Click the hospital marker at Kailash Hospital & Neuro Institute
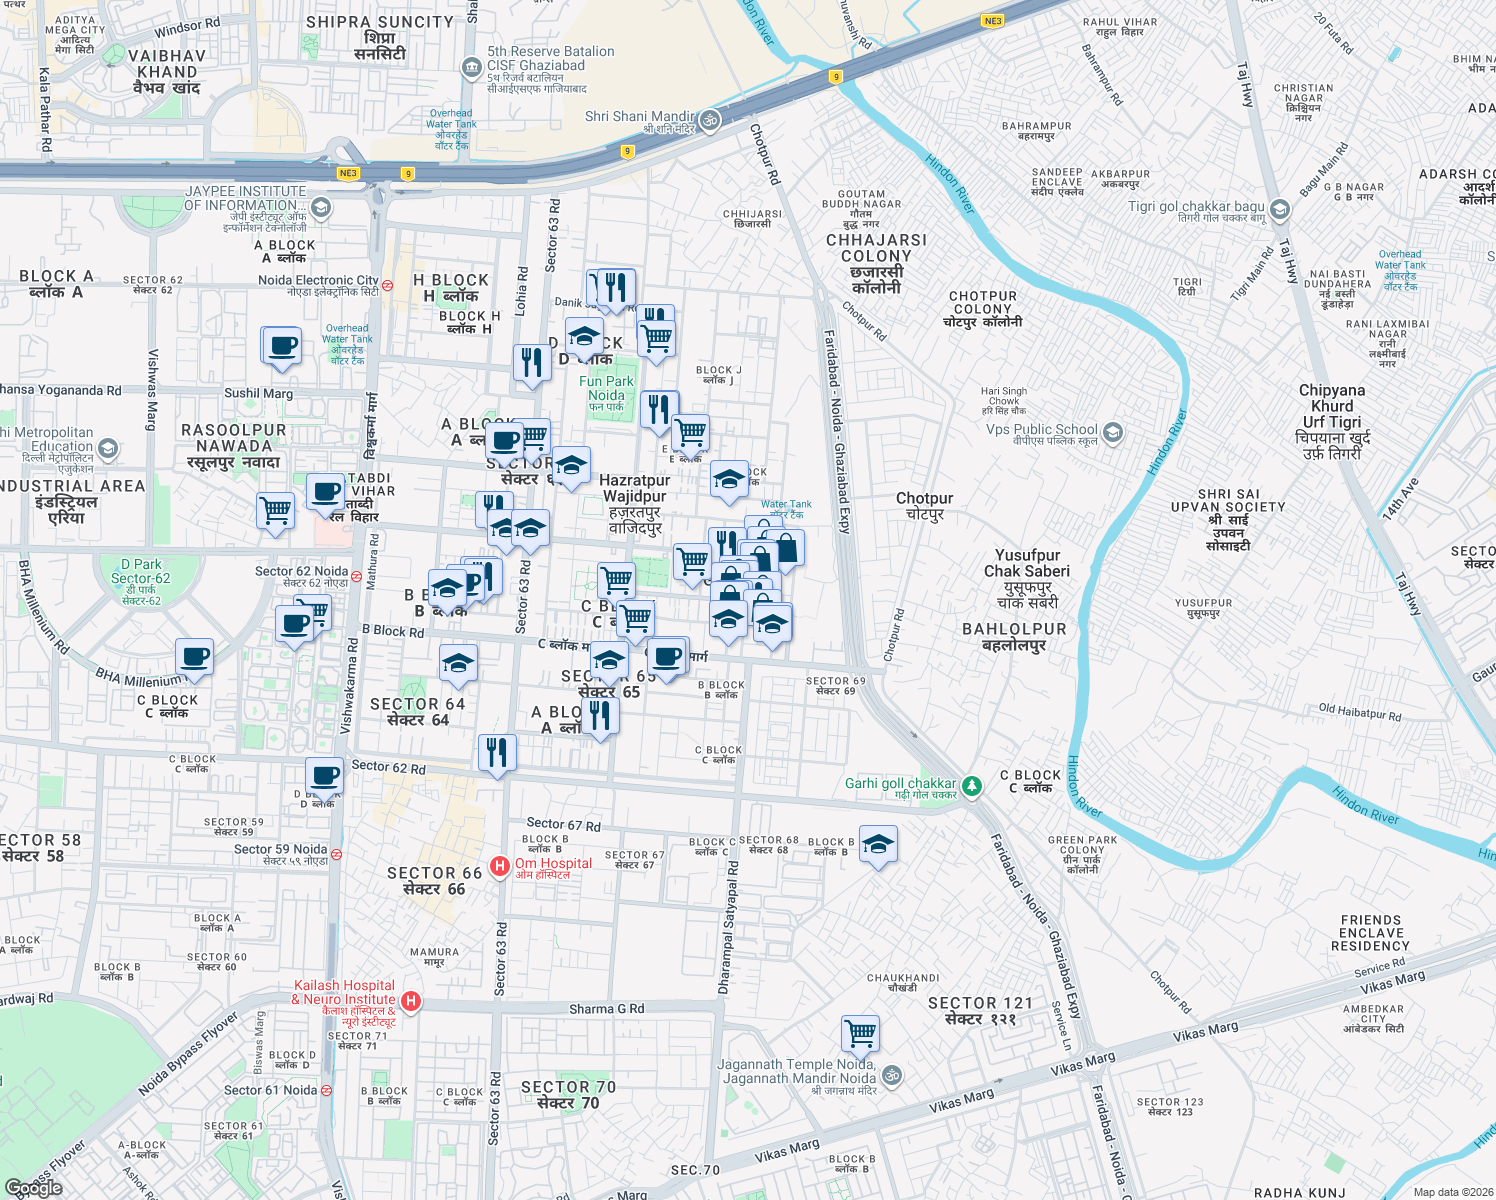 (x=412, y=1001)
